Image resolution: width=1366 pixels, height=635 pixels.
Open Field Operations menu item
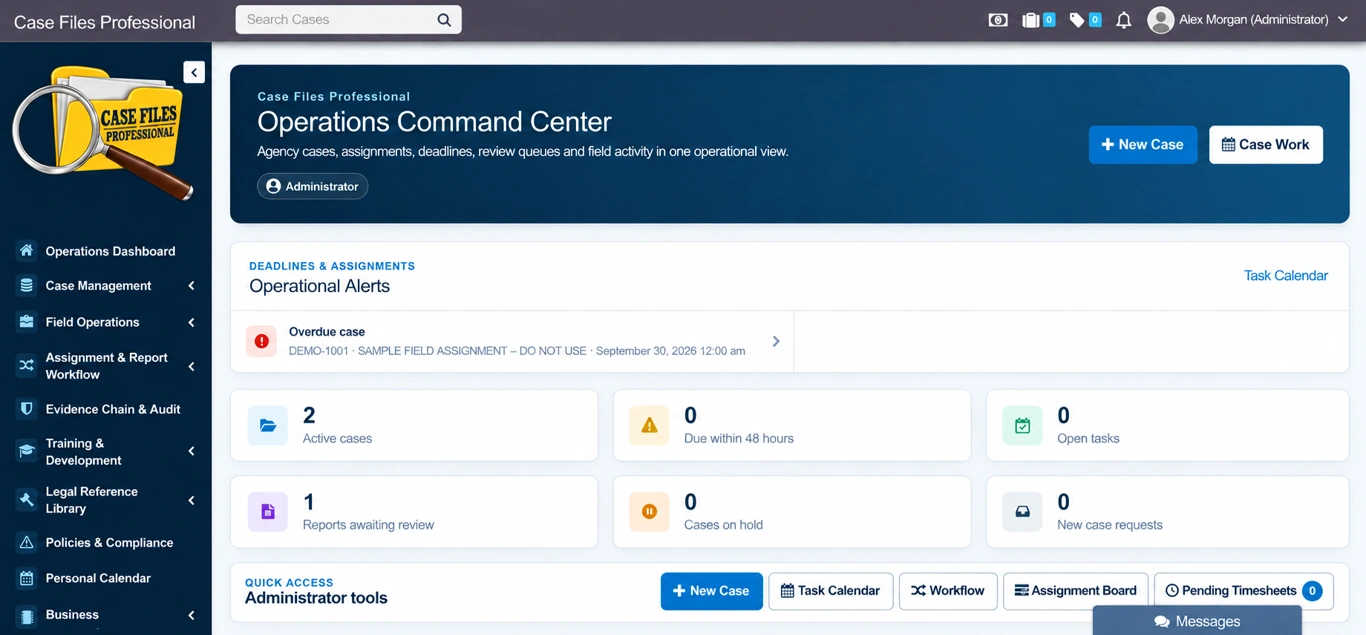click(x=105, y=322)
